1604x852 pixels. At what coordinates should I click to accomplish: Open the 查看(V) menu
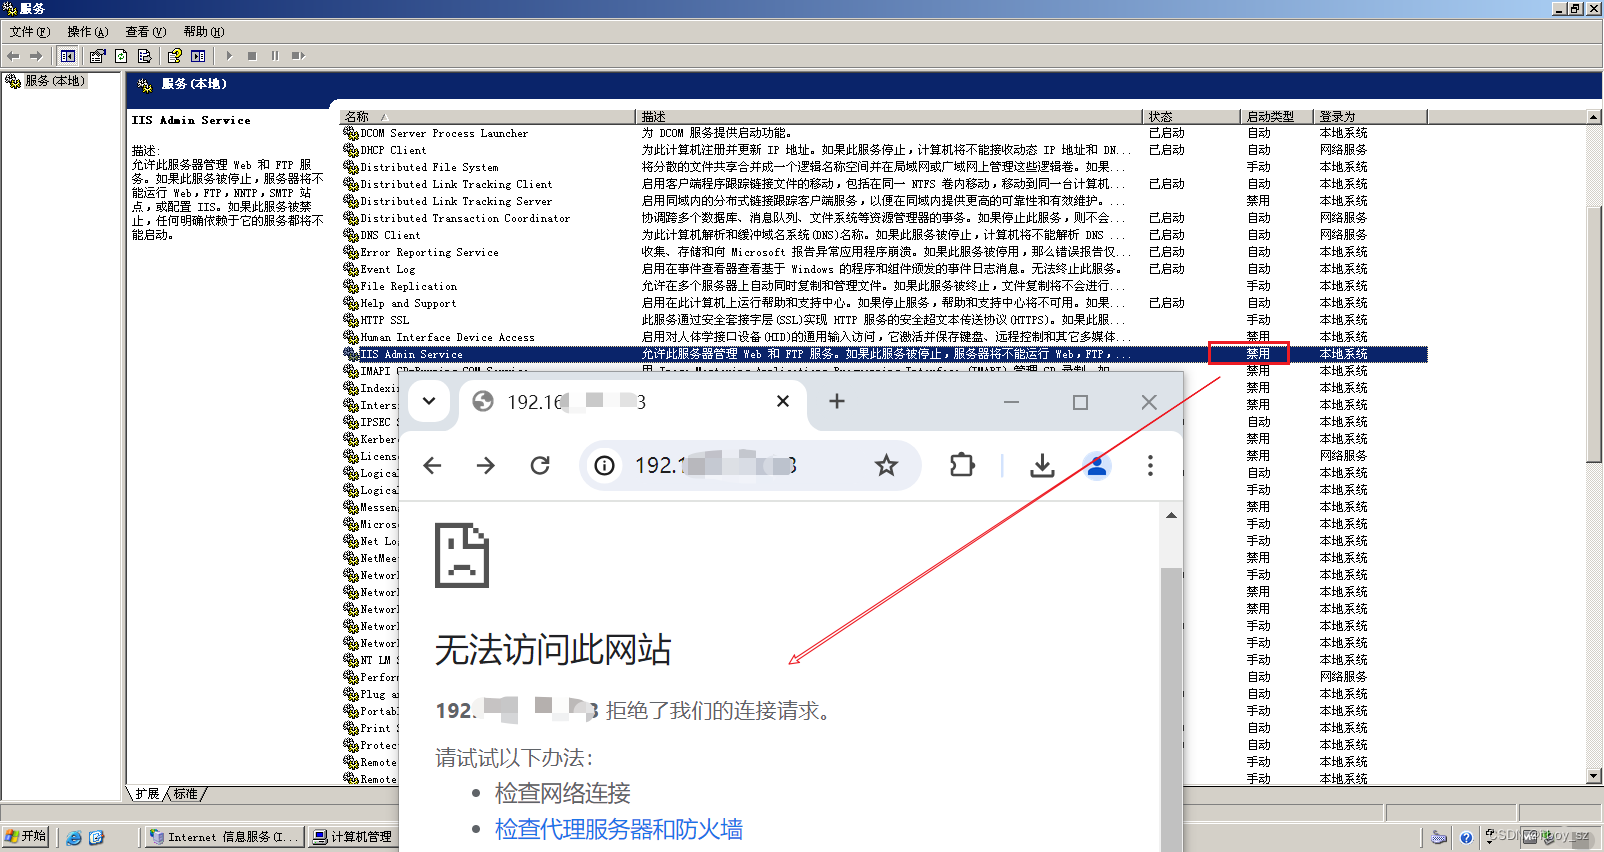(x=146, y=32)
